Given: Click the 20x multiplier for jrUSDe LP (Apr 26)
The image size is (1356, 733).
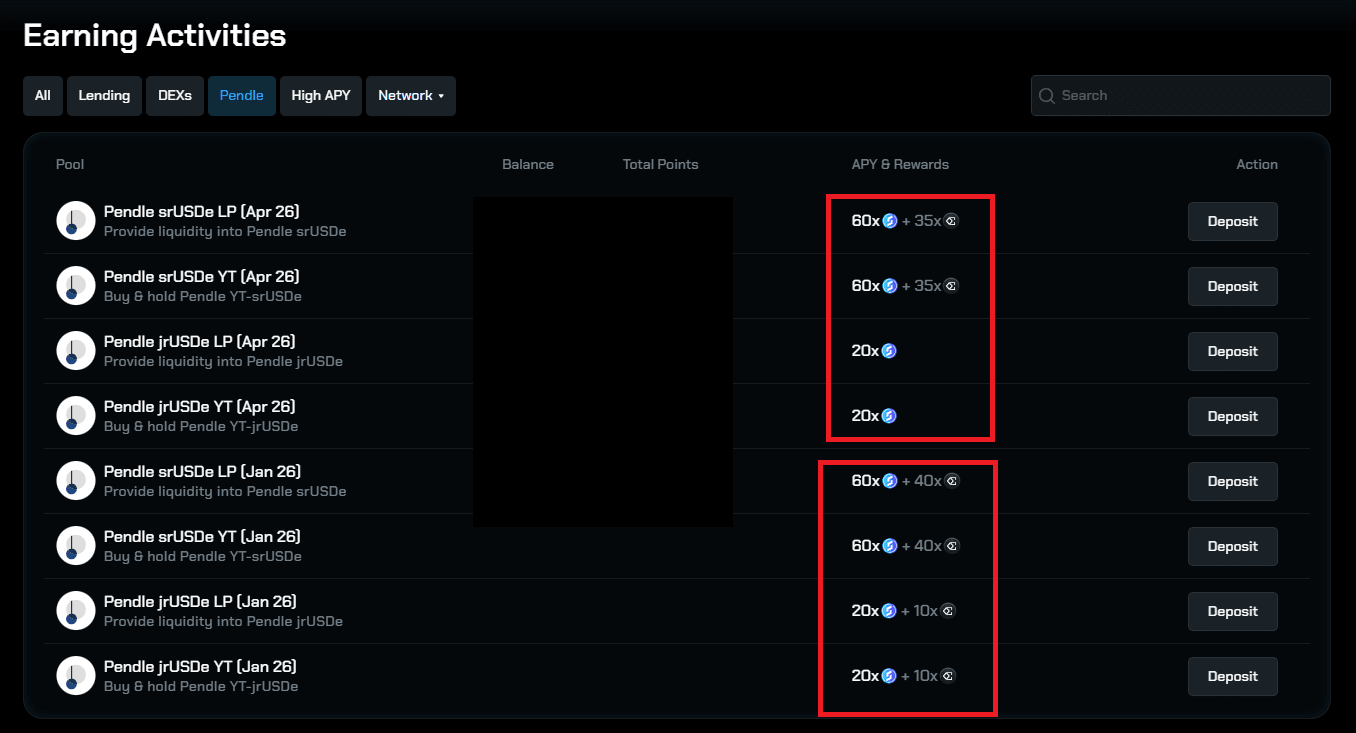Looking at the screenshot, I should [x=865, y=351].
